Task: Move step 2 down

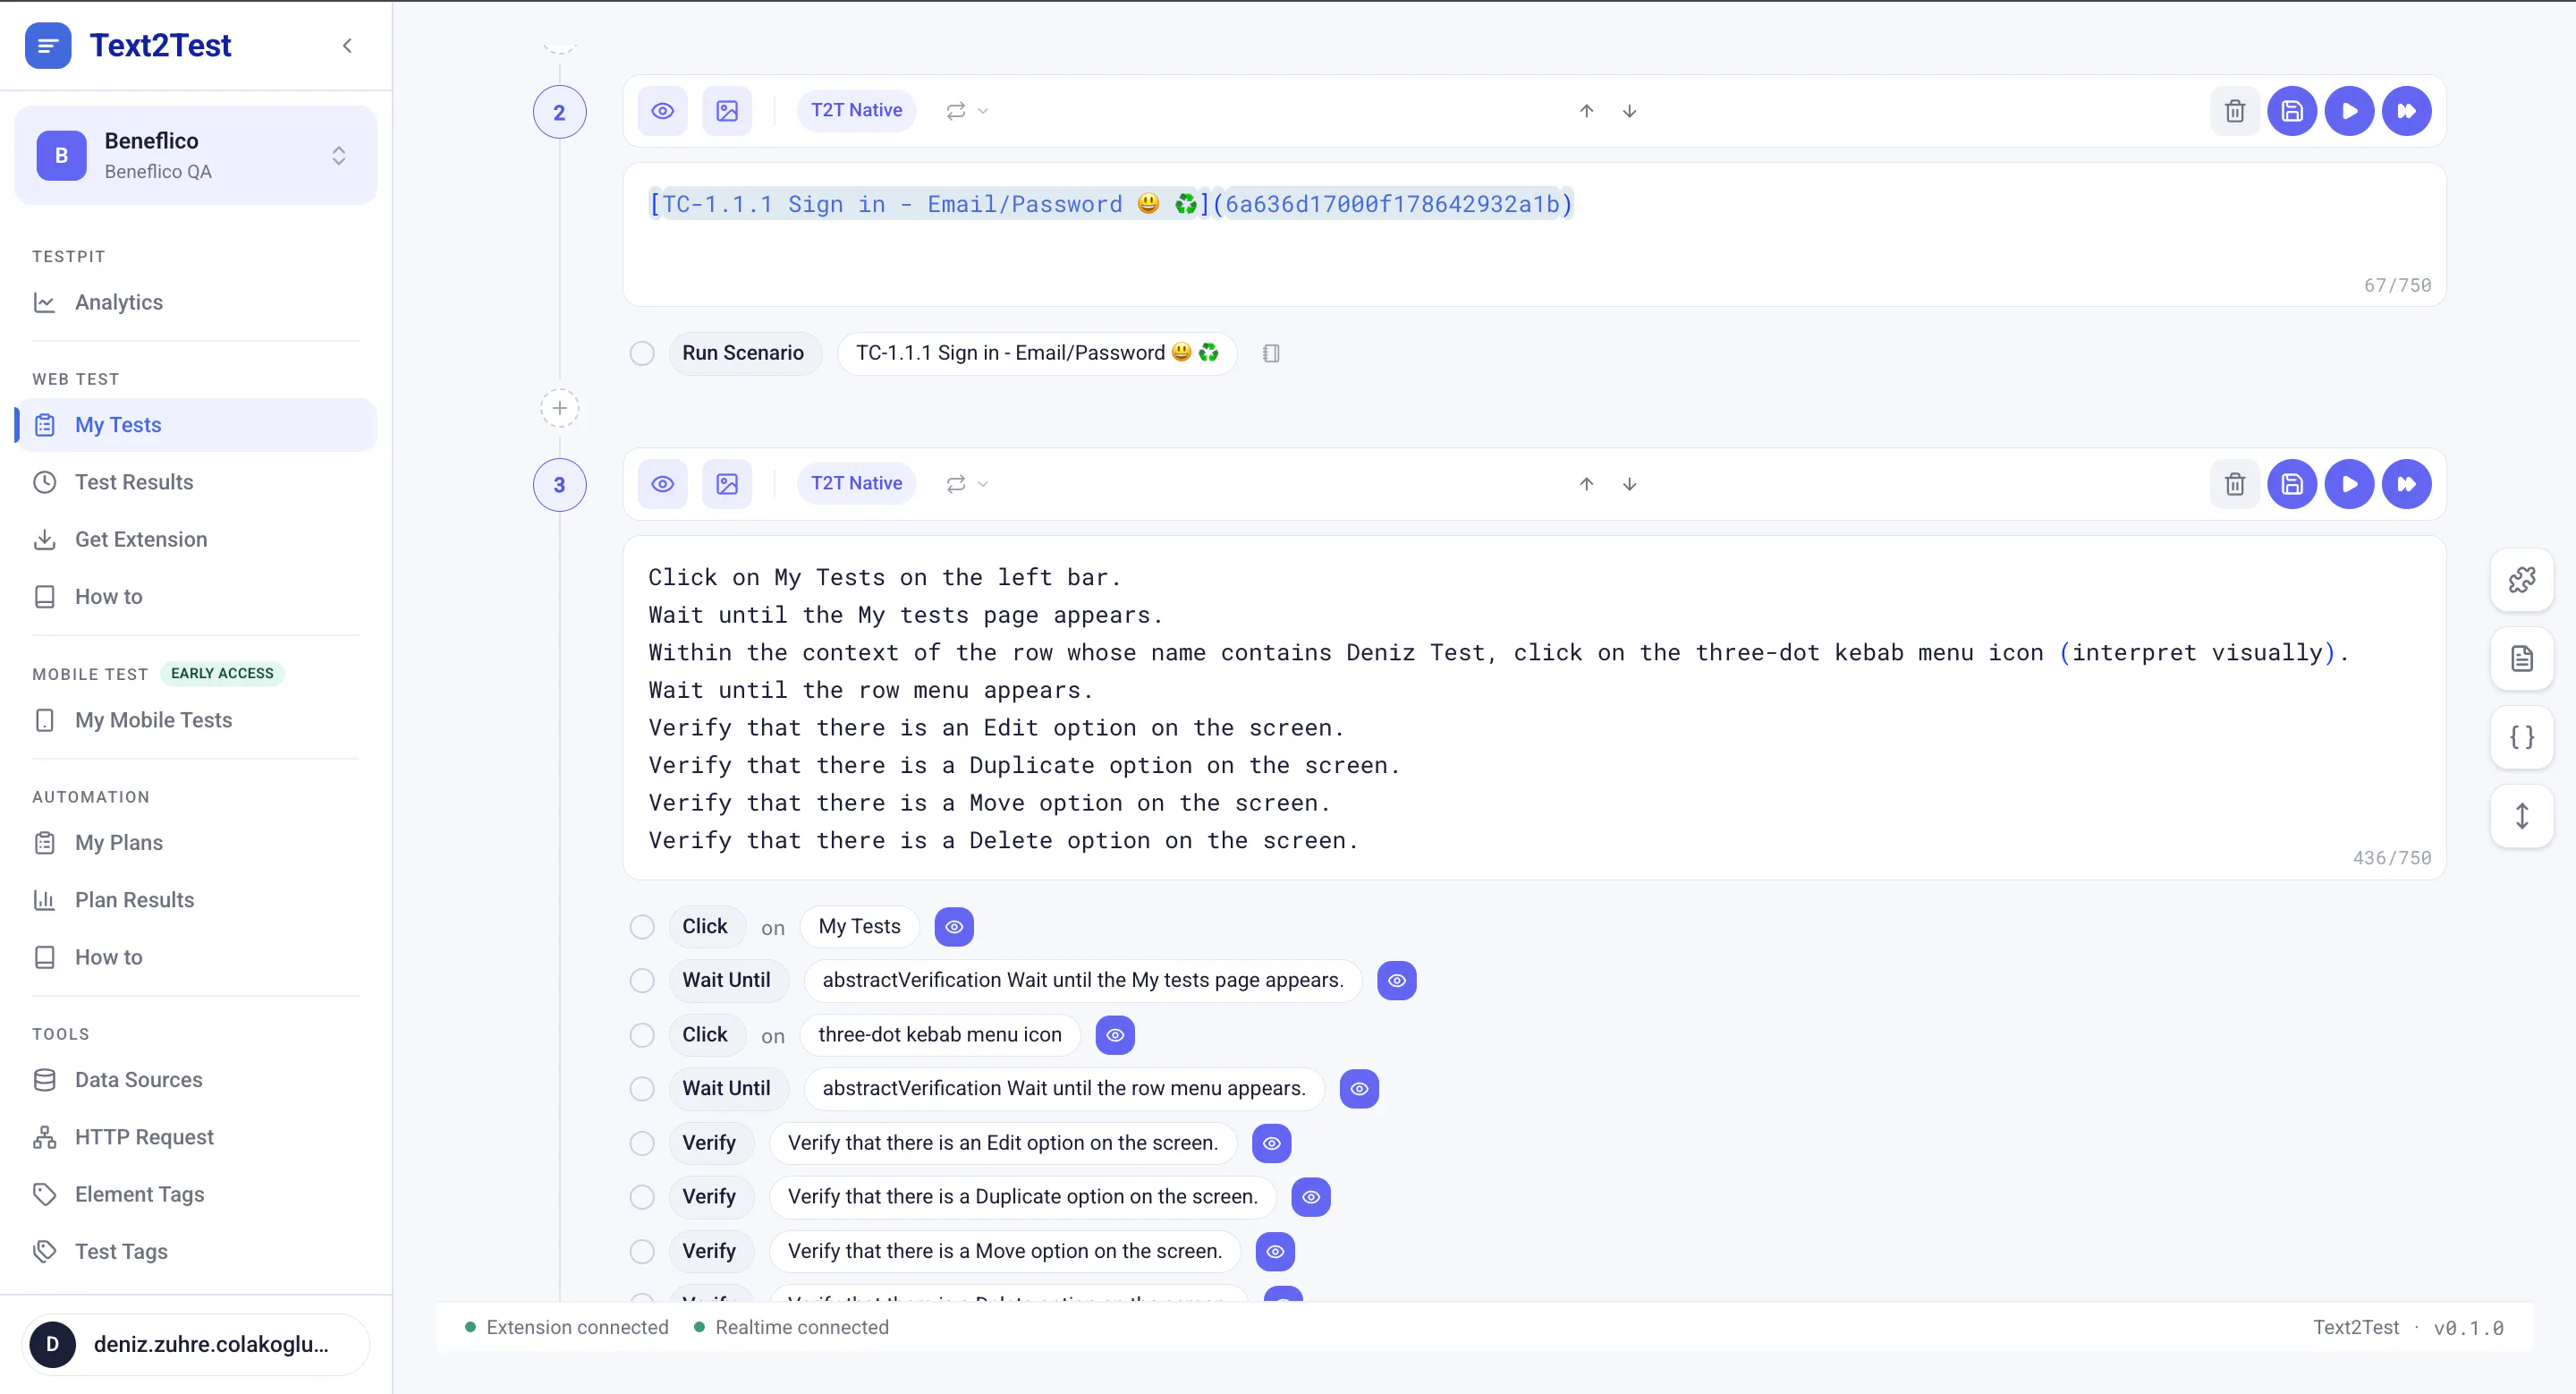Action: [1629, 111]
